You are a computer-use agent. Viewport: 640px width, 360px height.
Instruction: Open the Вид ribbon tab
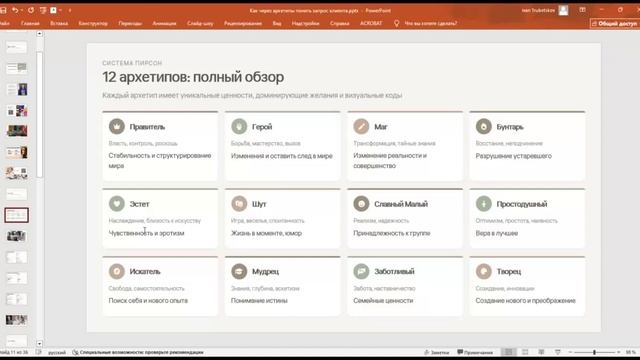pyautogui.click(x=277, y=23)
